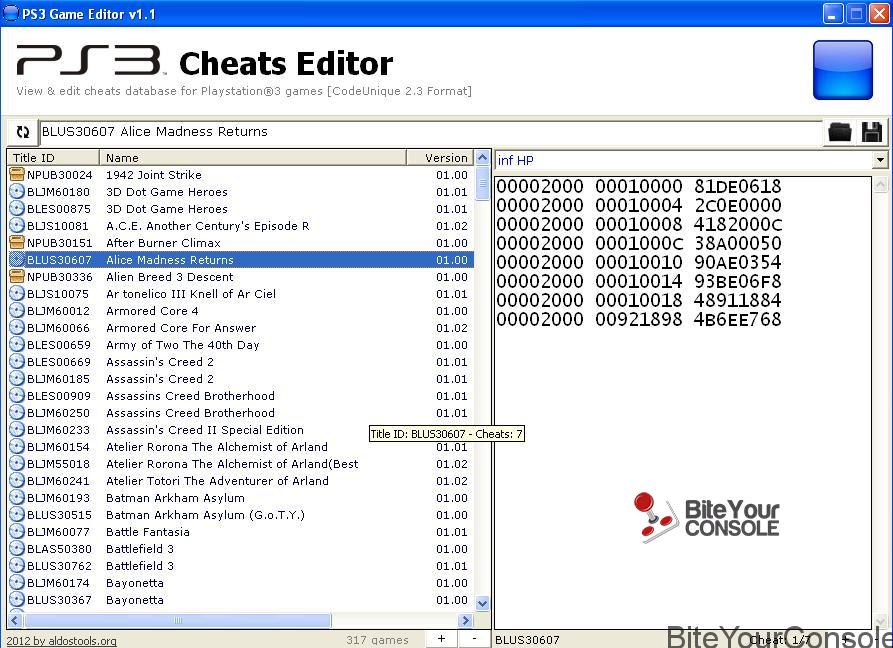Click the disc icon for BLUS30367 Bayonetta
The height and width of the screenshot is (648, 893).
(17, 600)
